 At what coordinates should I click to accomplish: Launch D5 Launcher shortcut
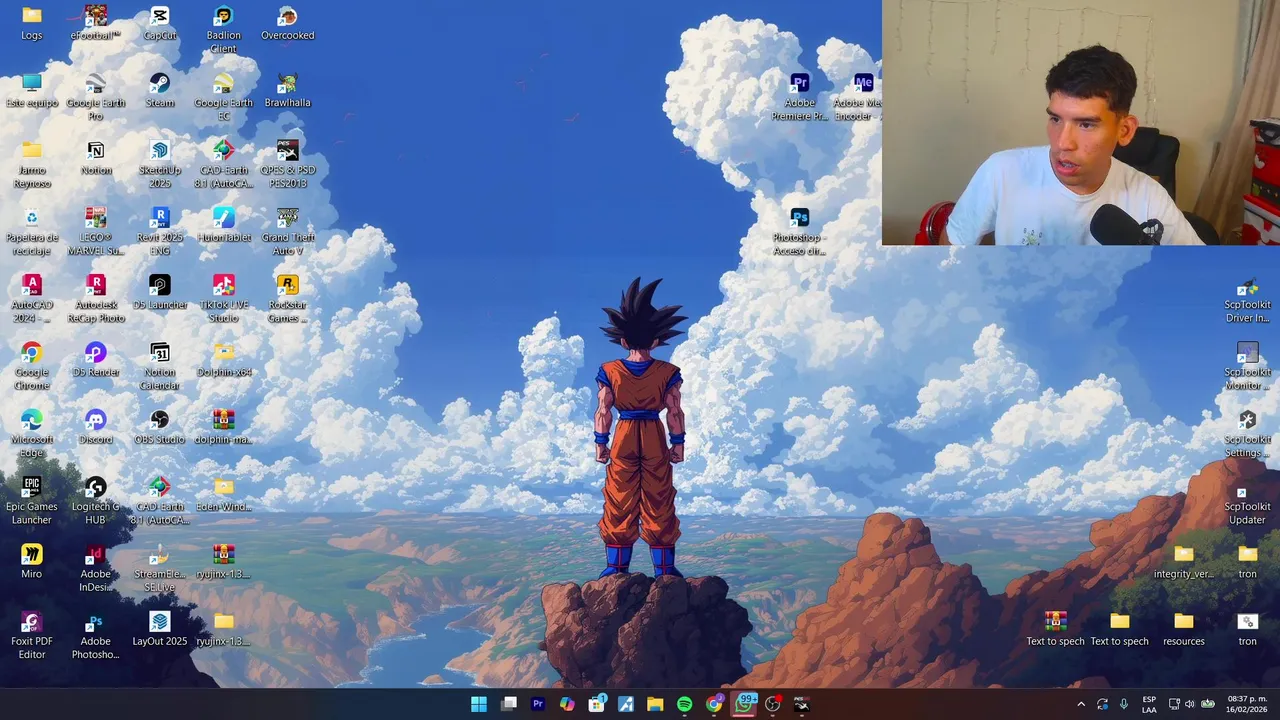tap(160, 292)
